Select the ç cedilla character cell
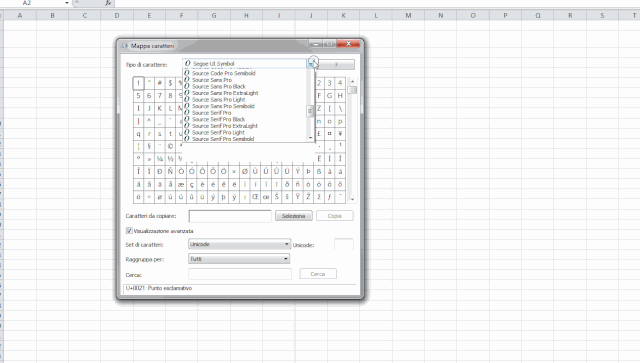 [x=191, y=184]
